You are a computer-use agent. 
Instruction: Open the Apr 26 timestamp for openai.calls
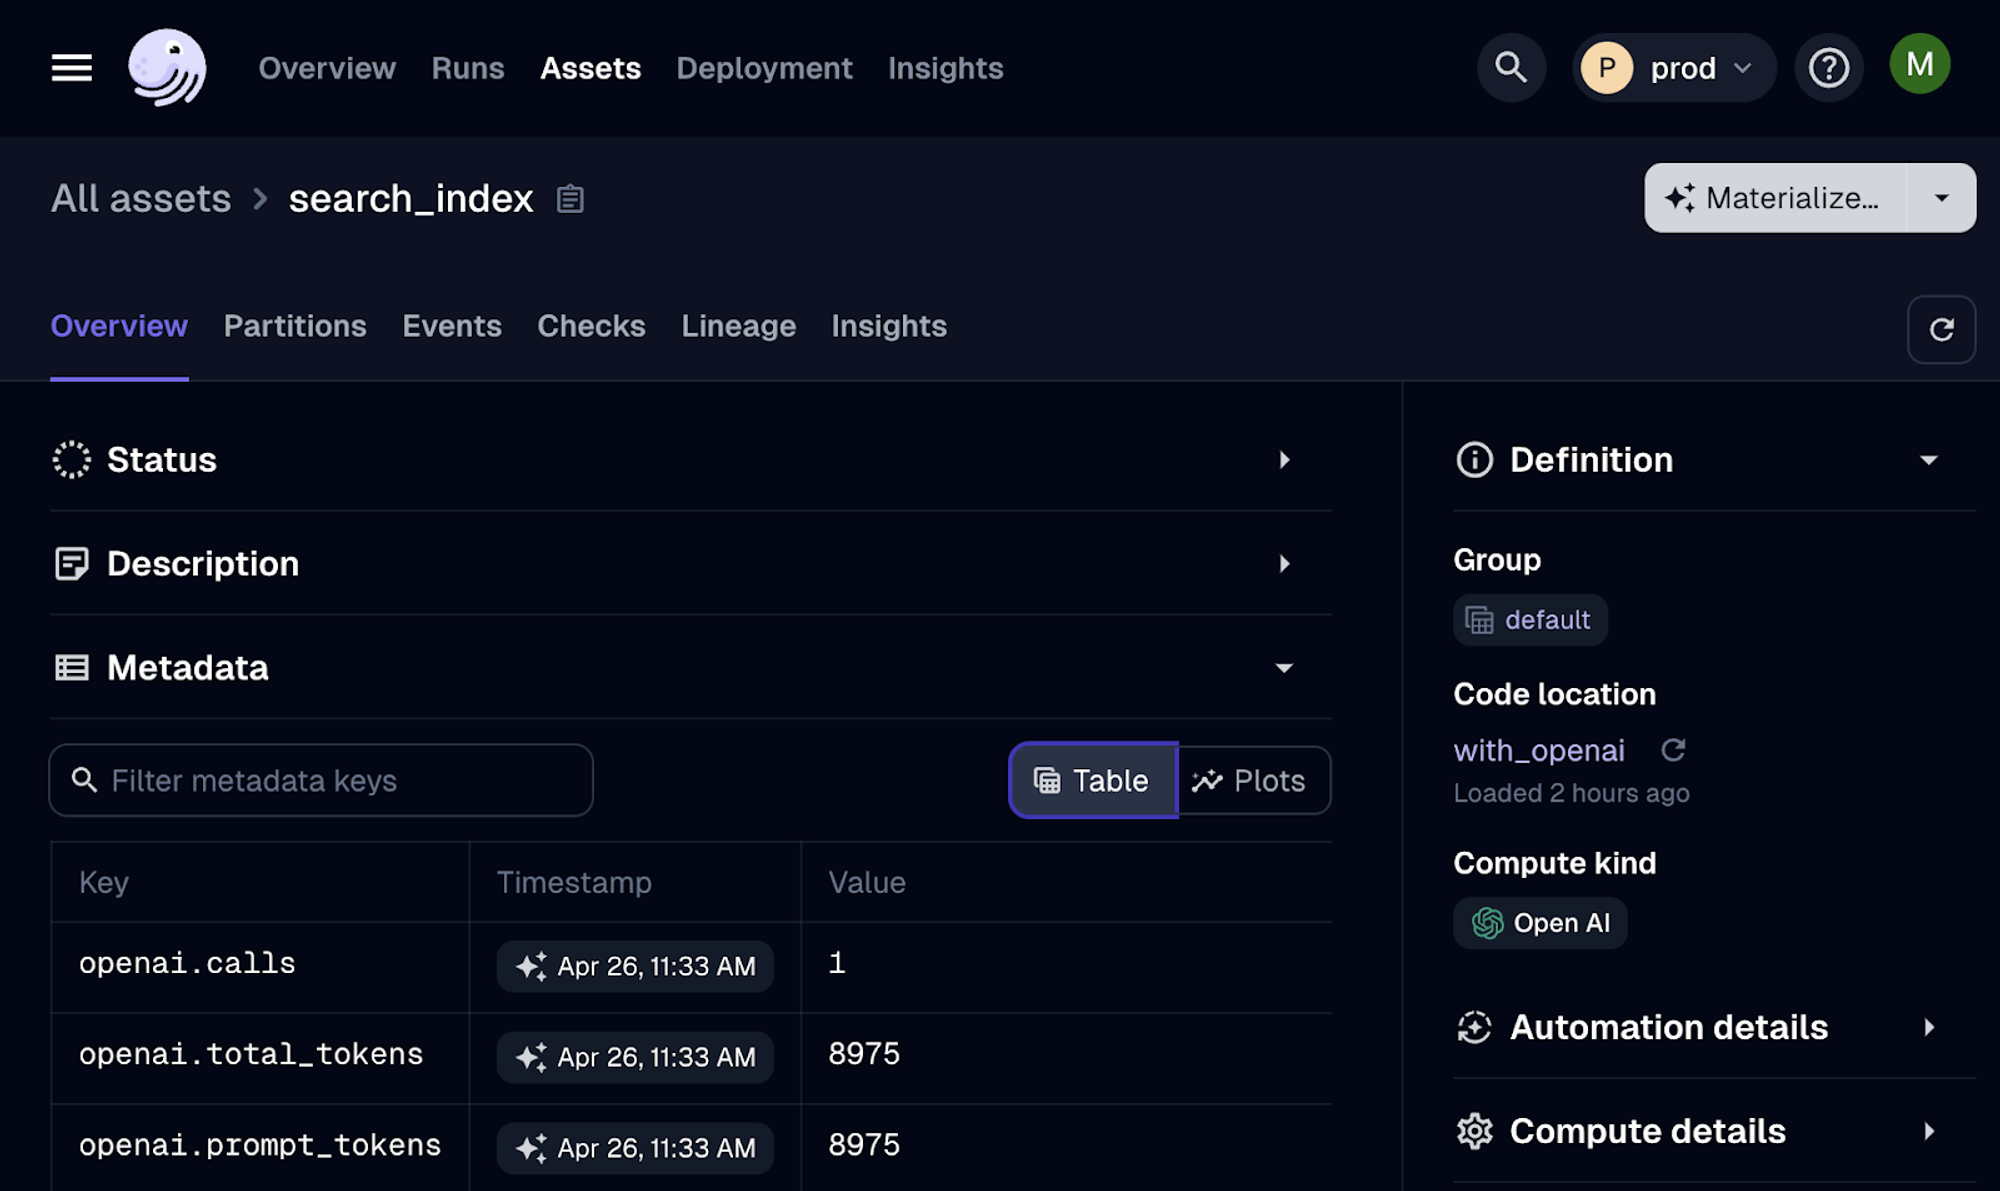pyautogui.click(x=635, y=966)
